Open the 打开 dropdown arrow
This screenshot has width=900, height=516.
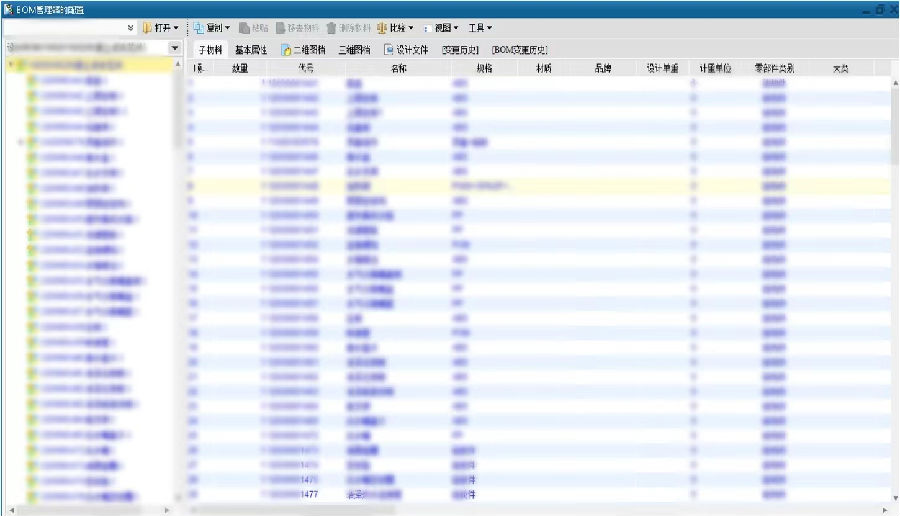pyautogui.click(x=176, y=28)
